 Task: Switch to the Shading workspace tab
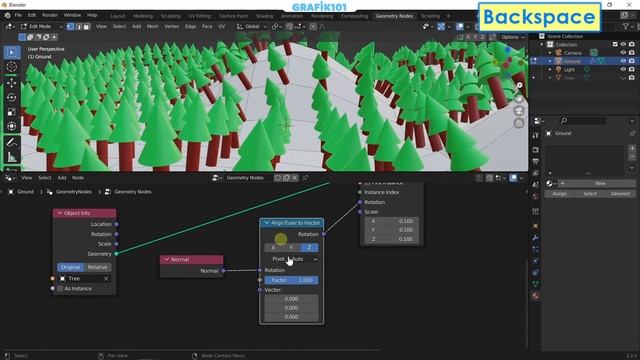click(x=264, y=16)
